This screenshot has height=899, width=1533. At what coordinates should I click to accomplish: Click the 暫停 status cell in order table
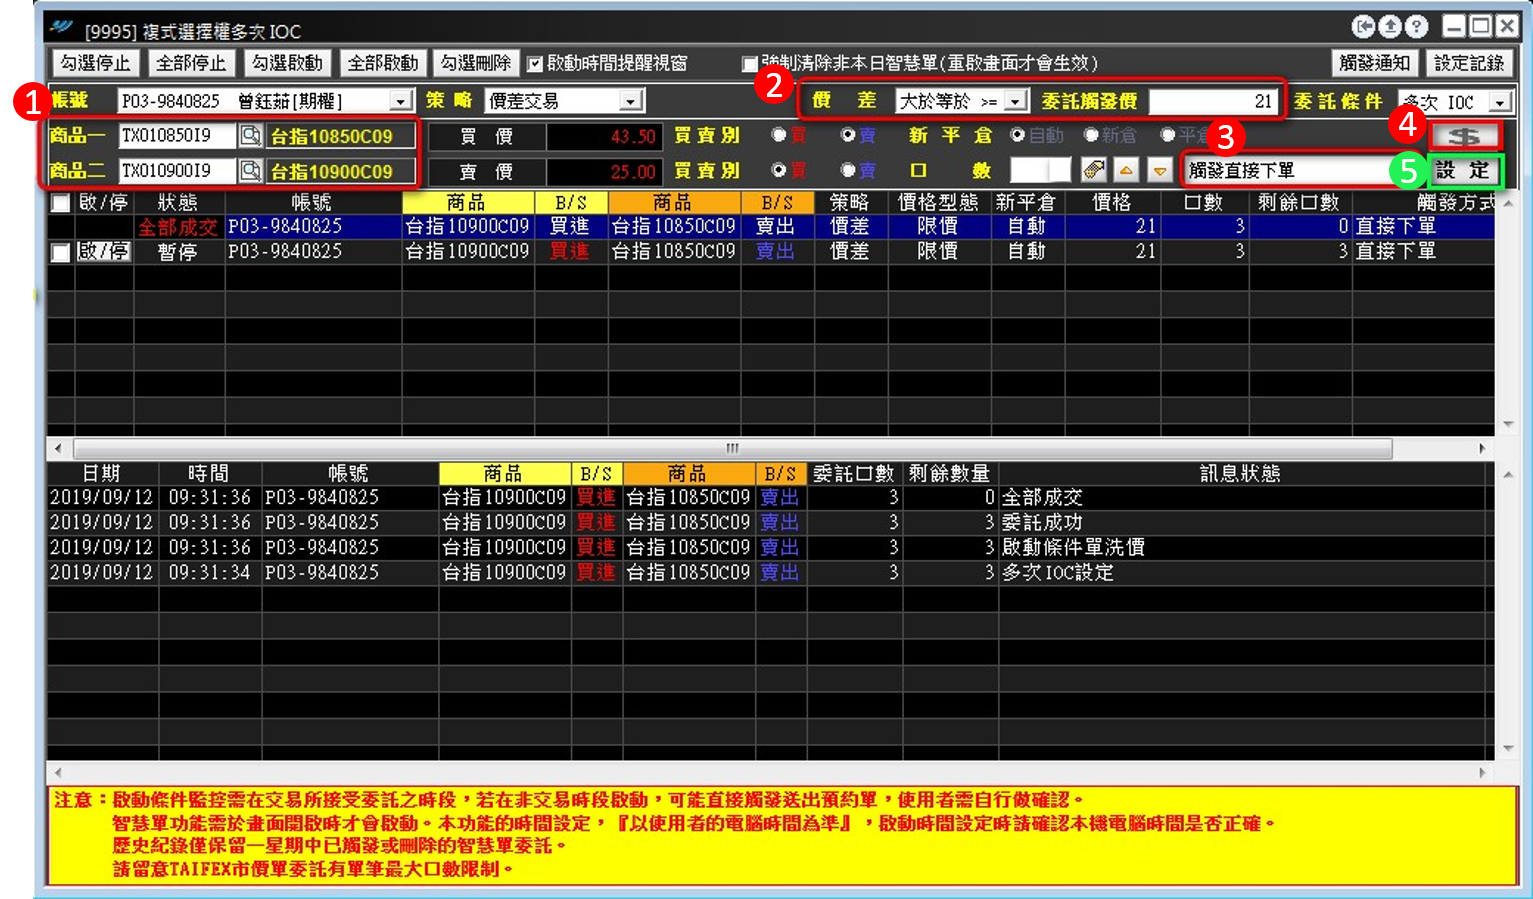(x=178, y=252)
